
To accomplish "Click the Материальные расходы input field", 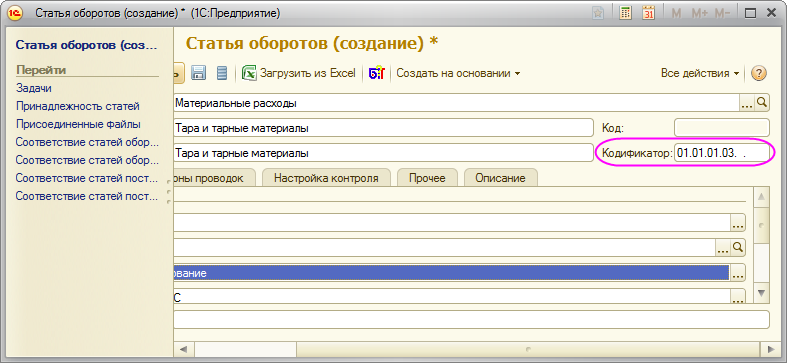I will pos(456,103).
